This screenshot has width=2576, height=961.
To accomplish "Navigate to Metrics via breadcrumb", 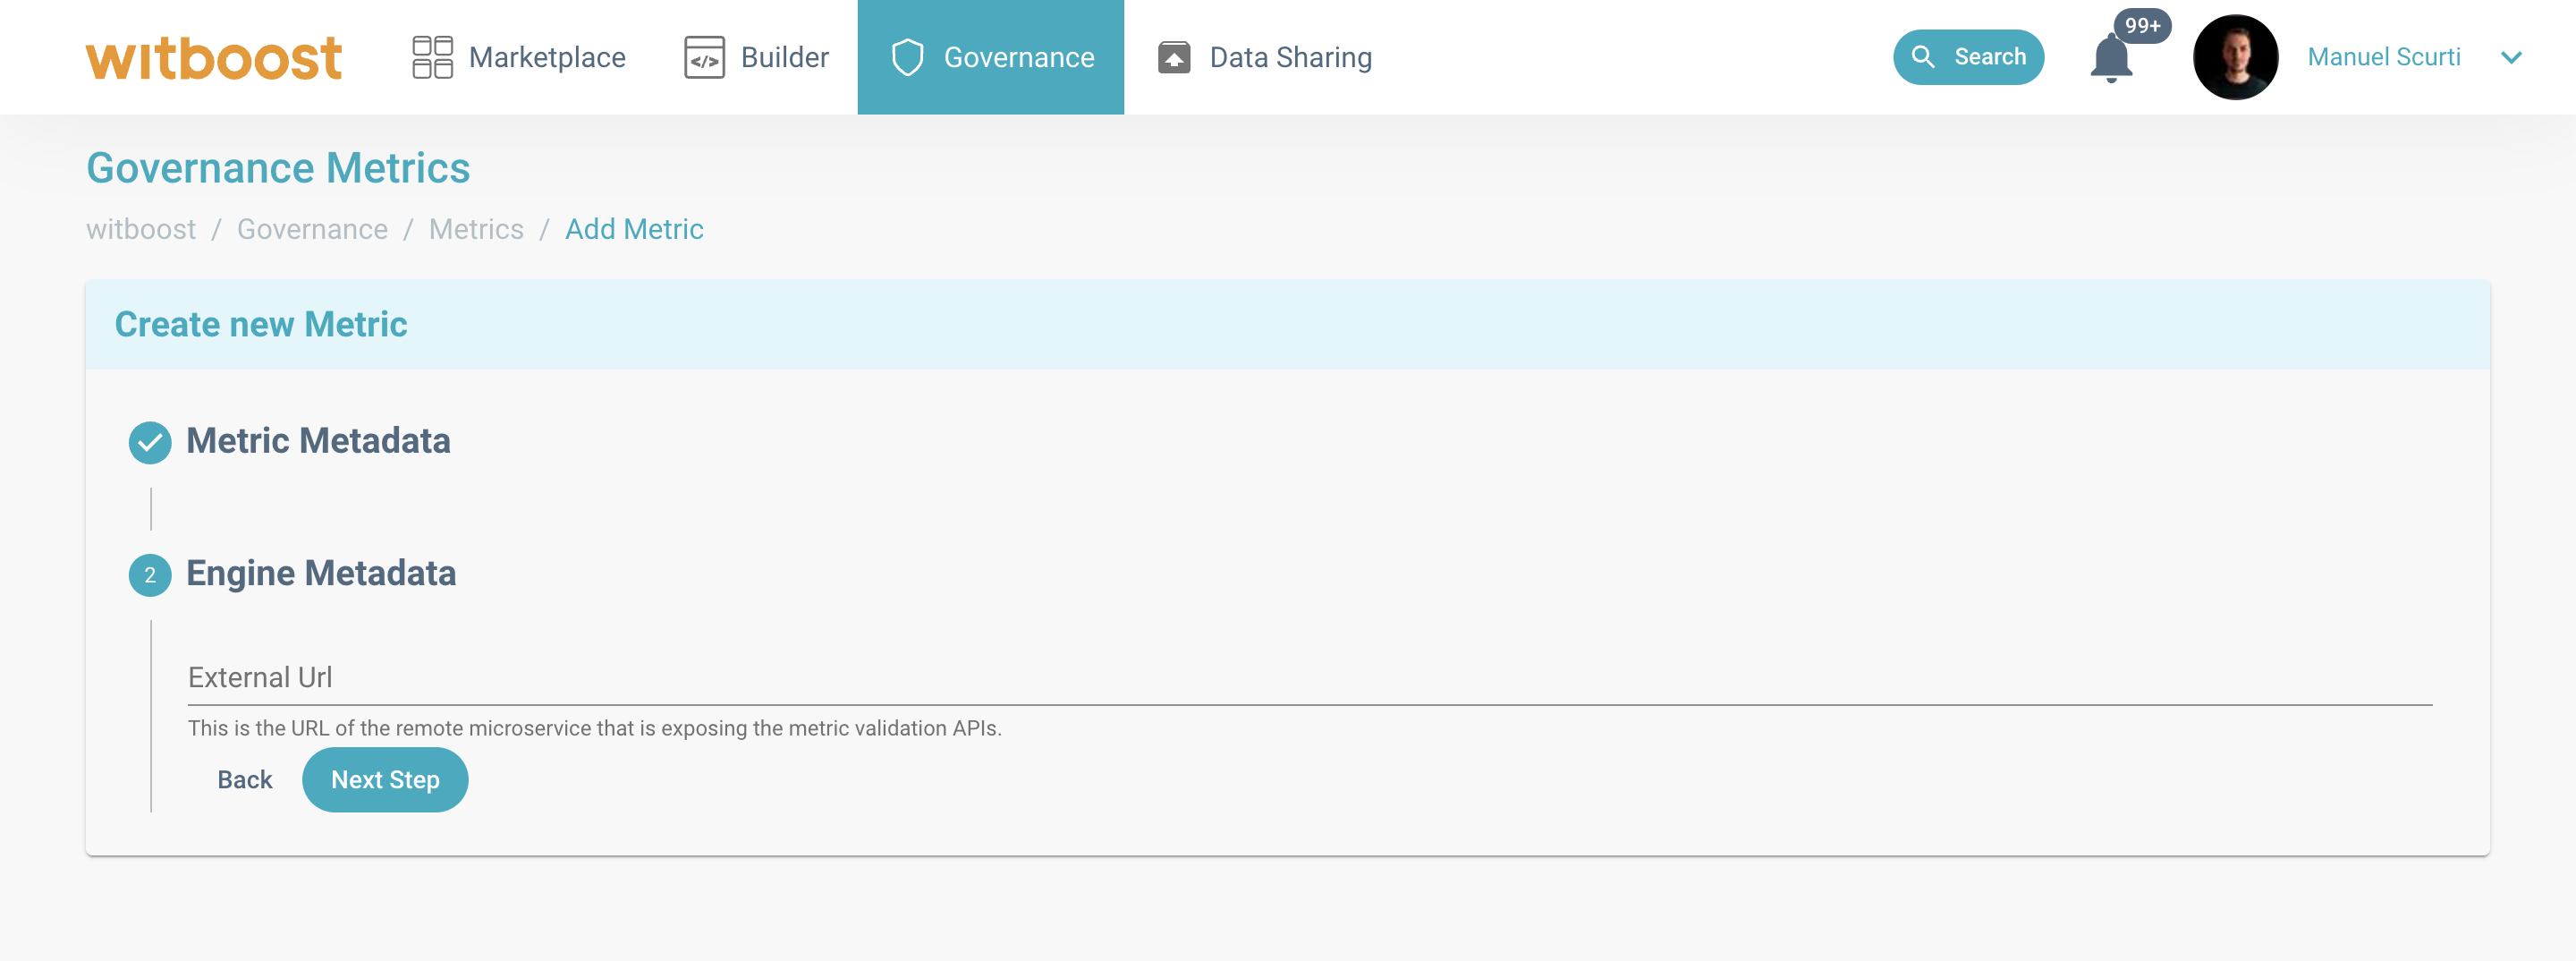I will (476, 229).
